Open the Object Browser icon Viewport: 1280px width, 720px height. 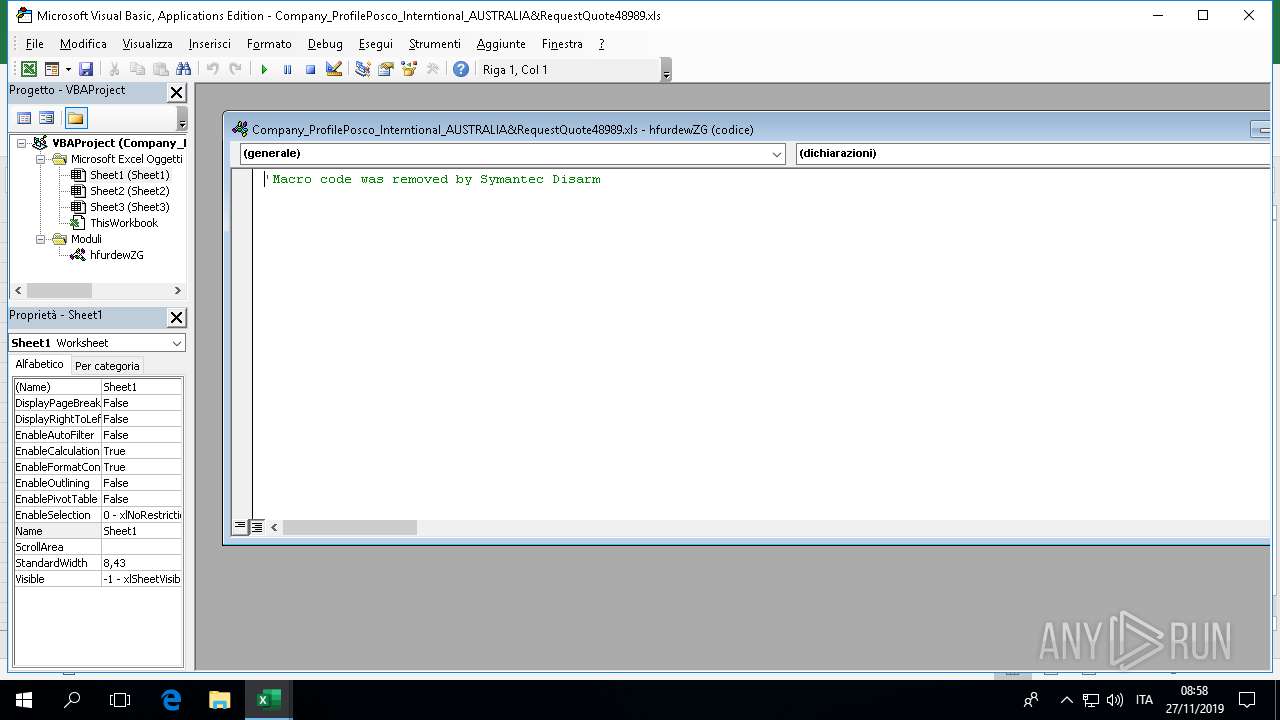(x=408, y=69)
